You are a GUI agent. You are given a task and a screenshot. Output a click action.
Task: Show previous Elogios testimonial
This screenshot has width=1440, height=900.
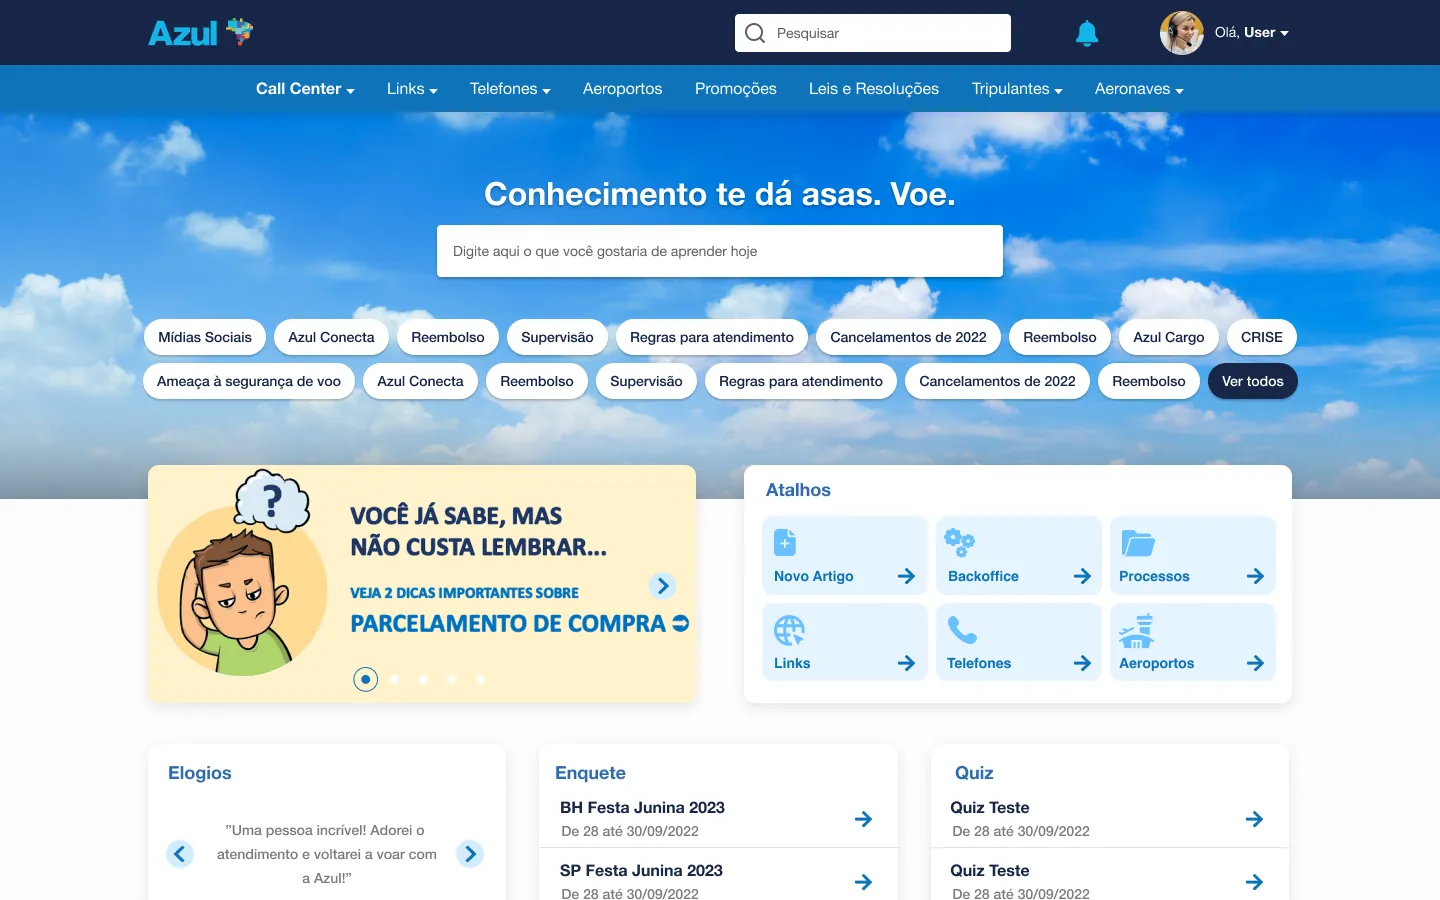180,854
